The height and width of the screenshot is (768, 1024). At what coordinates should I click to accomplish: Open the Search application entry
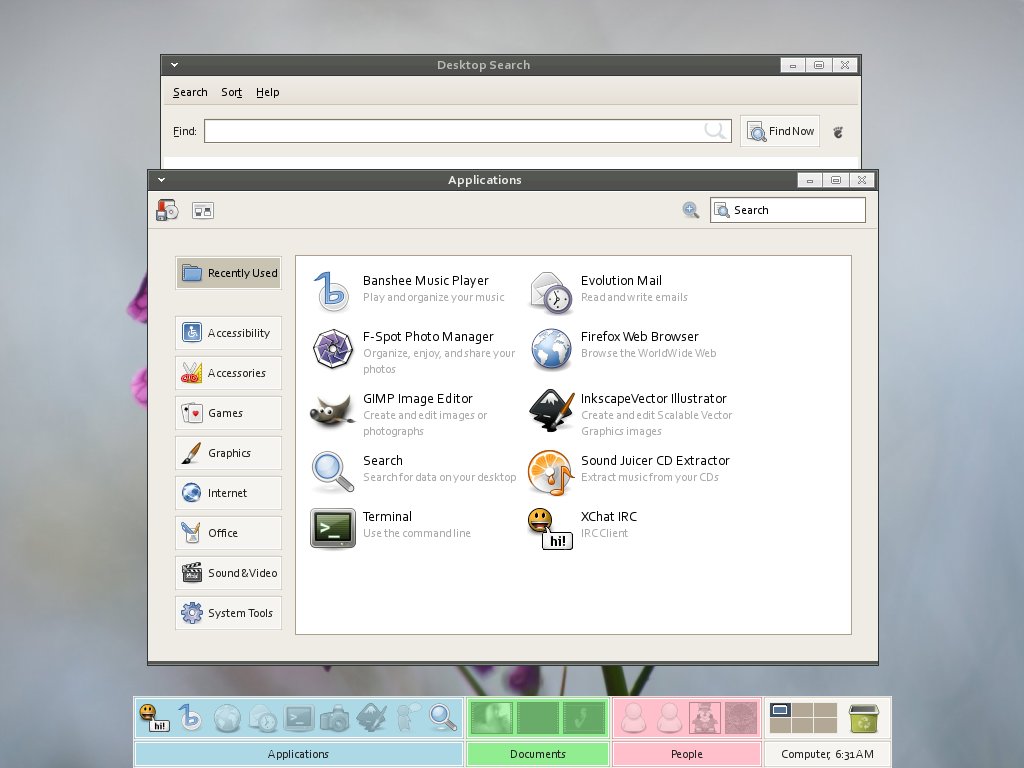coord(413,470)
